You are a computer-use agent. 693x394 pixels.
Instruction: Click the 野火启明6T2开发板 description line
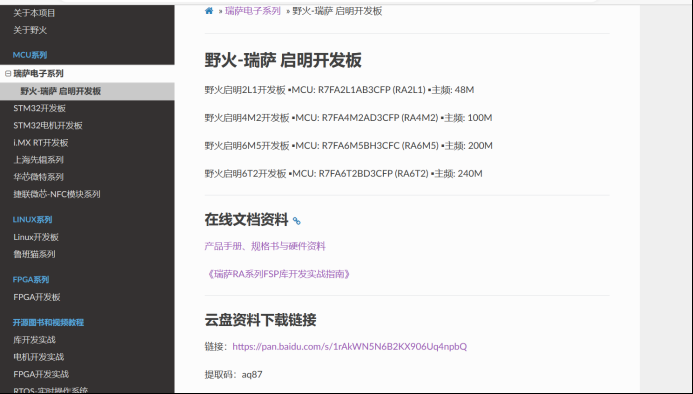[343, 174]
